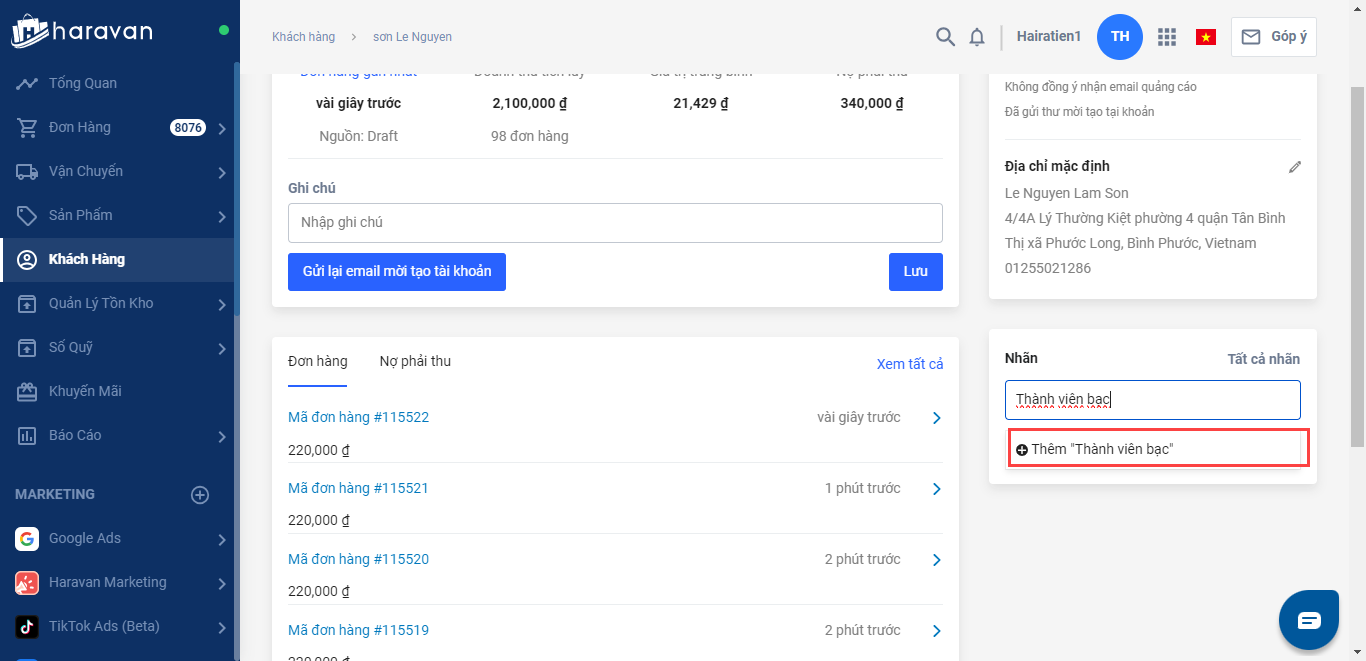Image resolution: width=1366 pixels, height=661 pixels.
Task: Open the notifications bell
Action: 977,37
